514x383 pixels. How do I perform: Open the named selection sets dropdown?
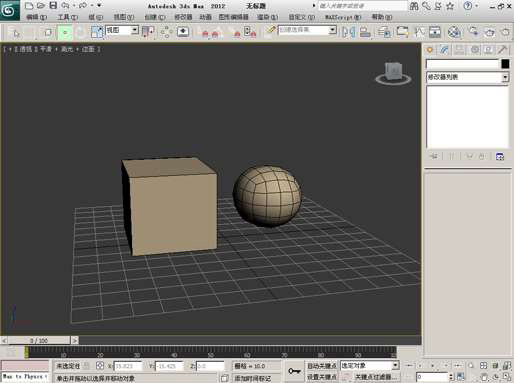[x=332, y=30]
